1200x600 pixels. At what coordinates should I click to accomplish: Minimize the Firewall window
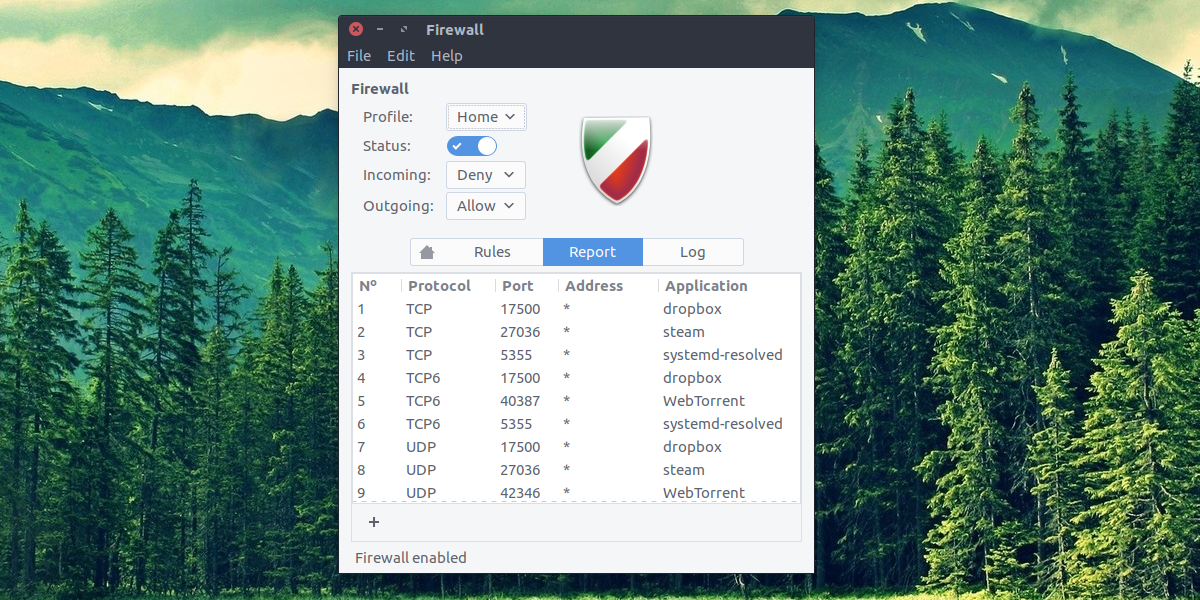[380, 30]
